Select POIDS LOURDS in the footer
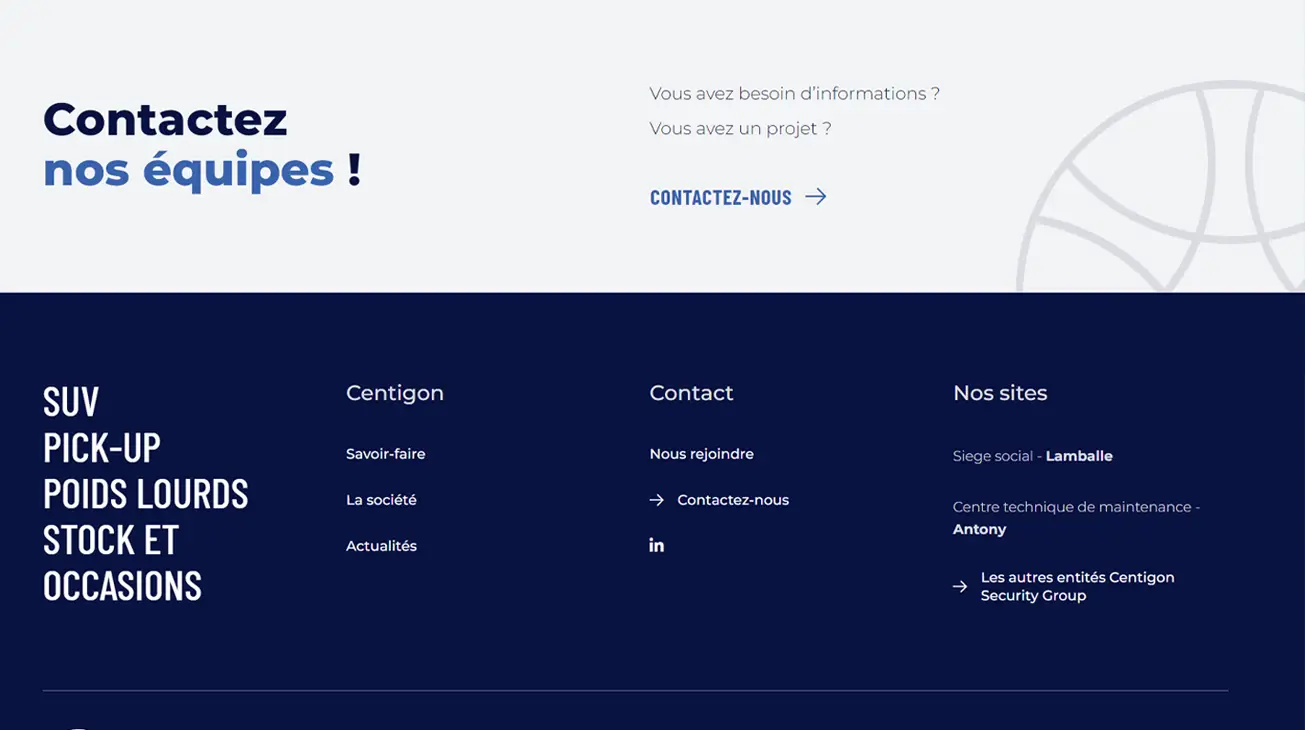 pos(146,494)
